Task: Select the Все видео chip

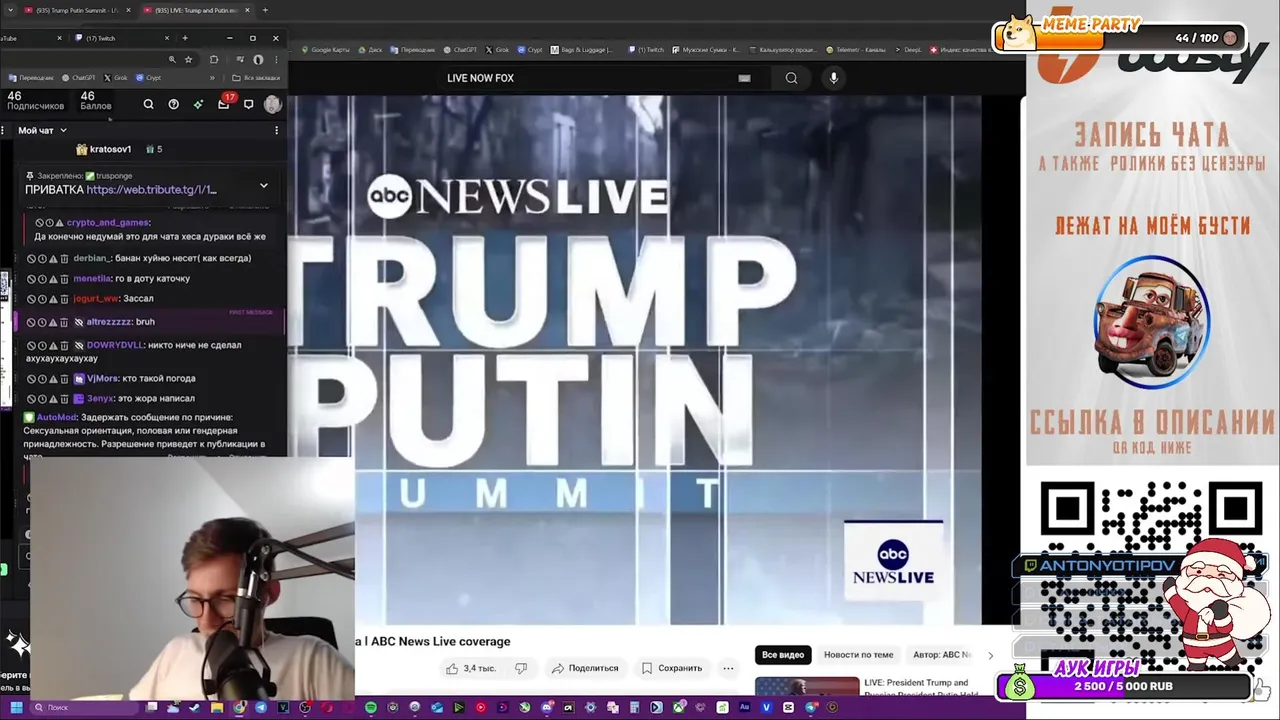Action: point(783,655)
